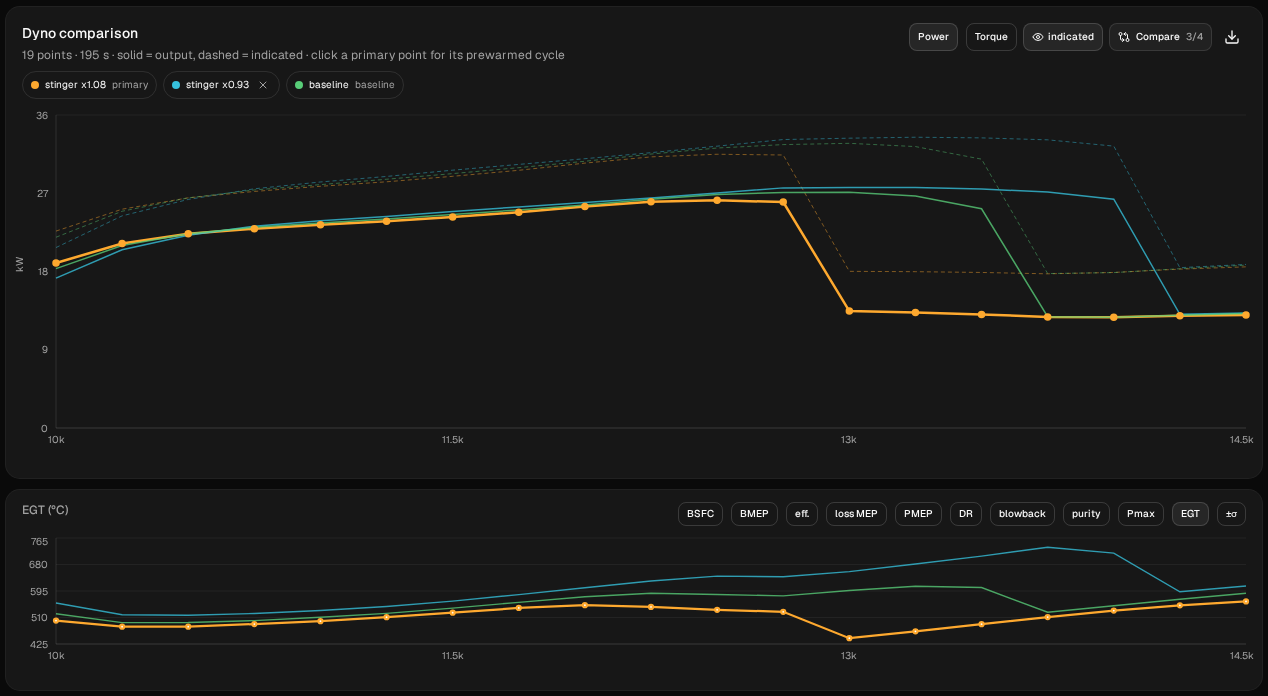Show the DR metric

coord(965,514)
